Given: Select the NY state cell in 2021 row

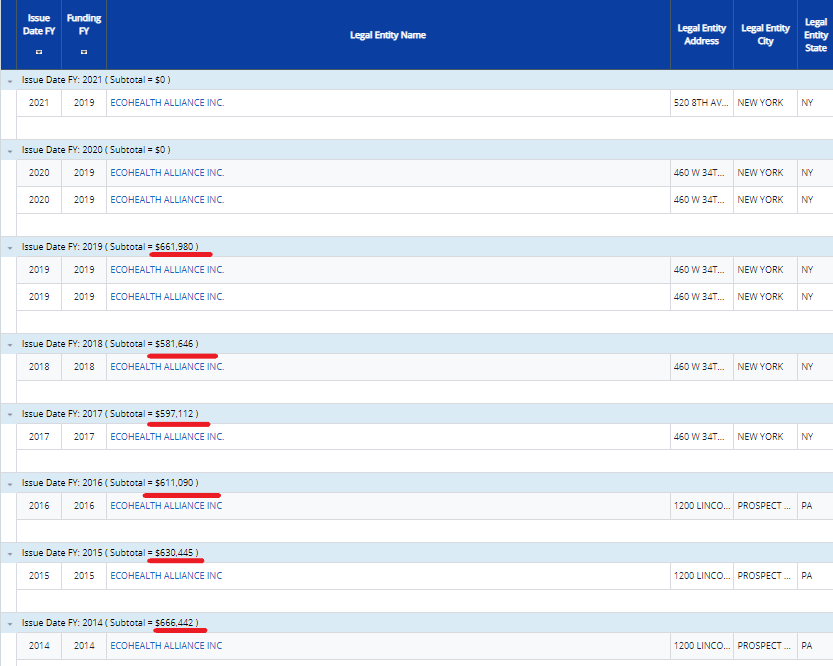Looking at the screenshot, I should coord(815,103).
